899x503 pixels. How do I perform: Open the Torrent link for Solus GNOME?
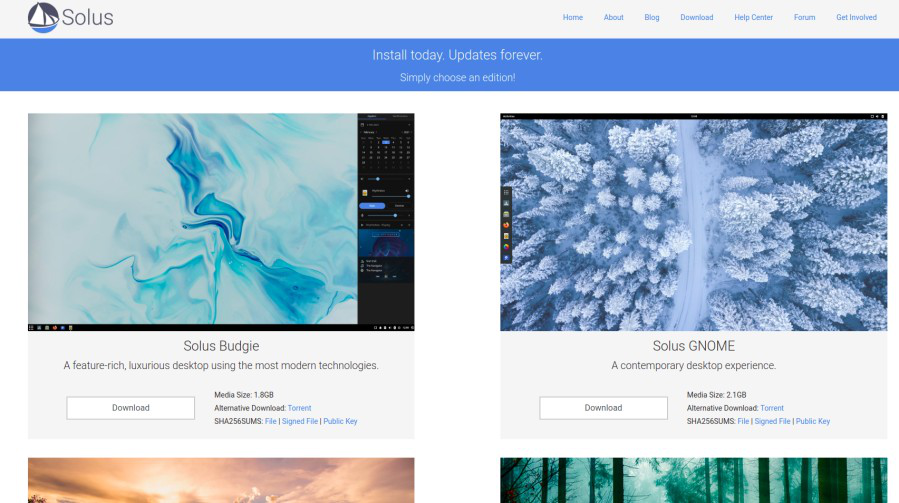[x=772, y=408]
